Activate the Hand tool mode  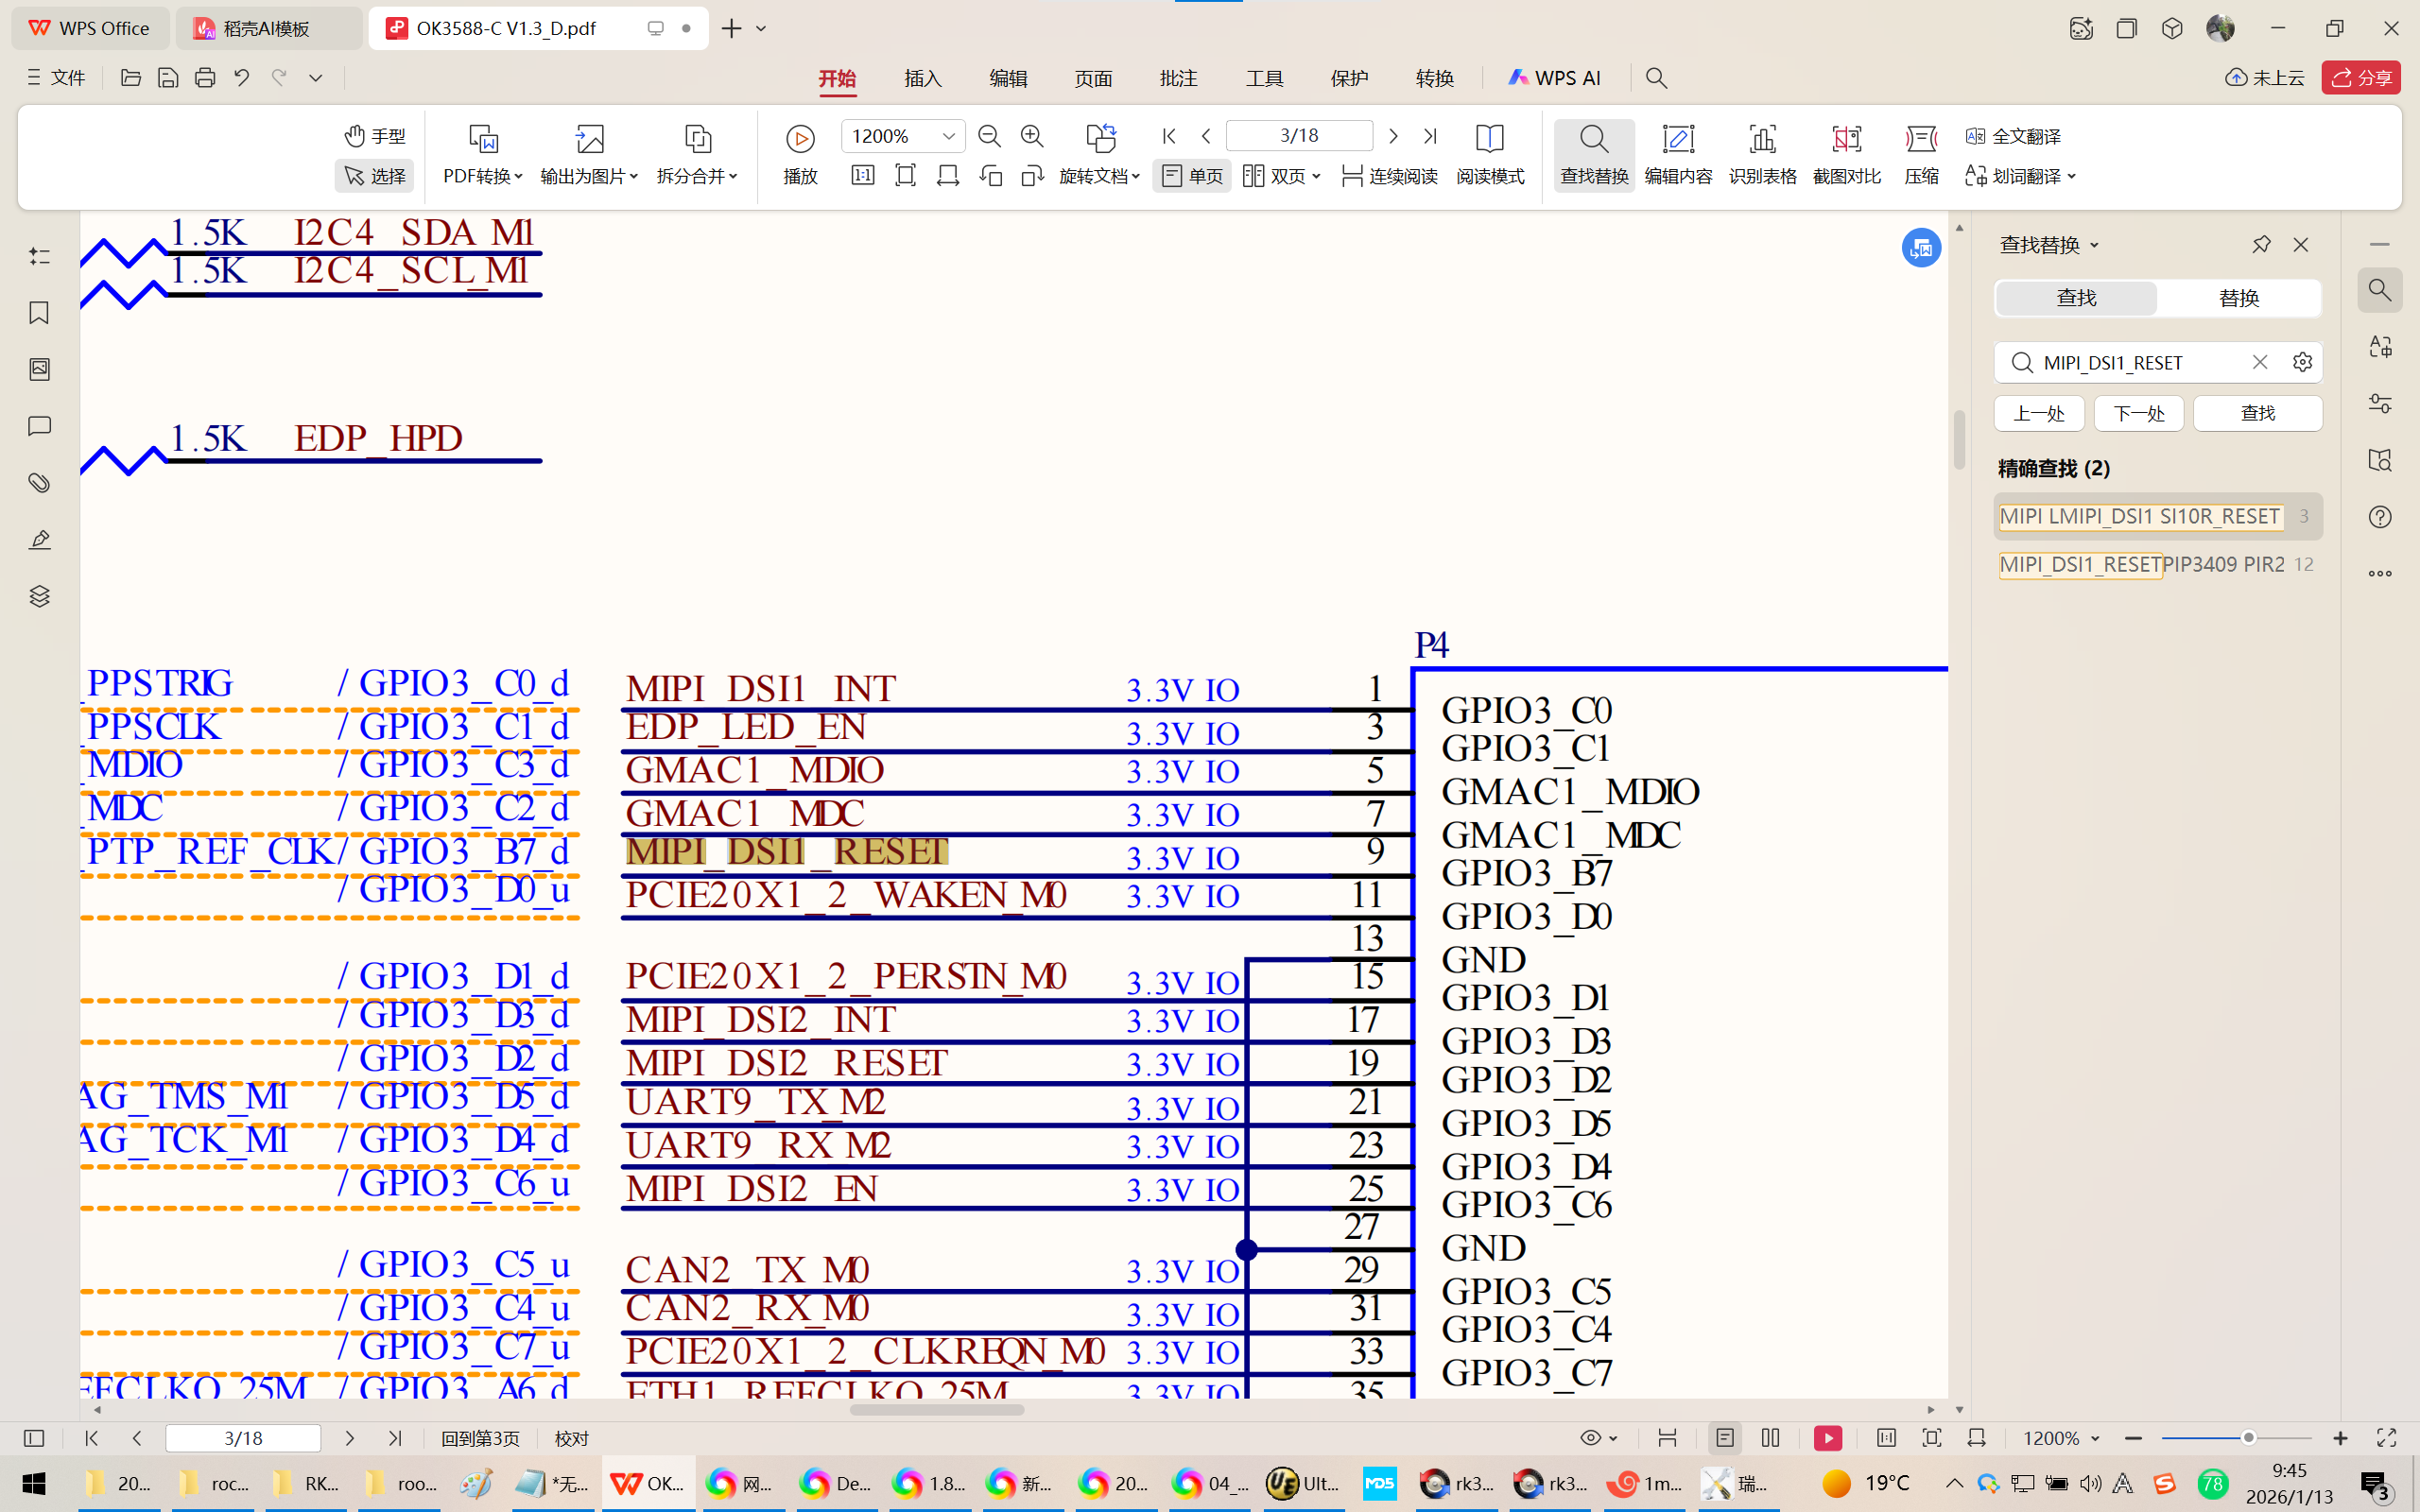(375, 136)
